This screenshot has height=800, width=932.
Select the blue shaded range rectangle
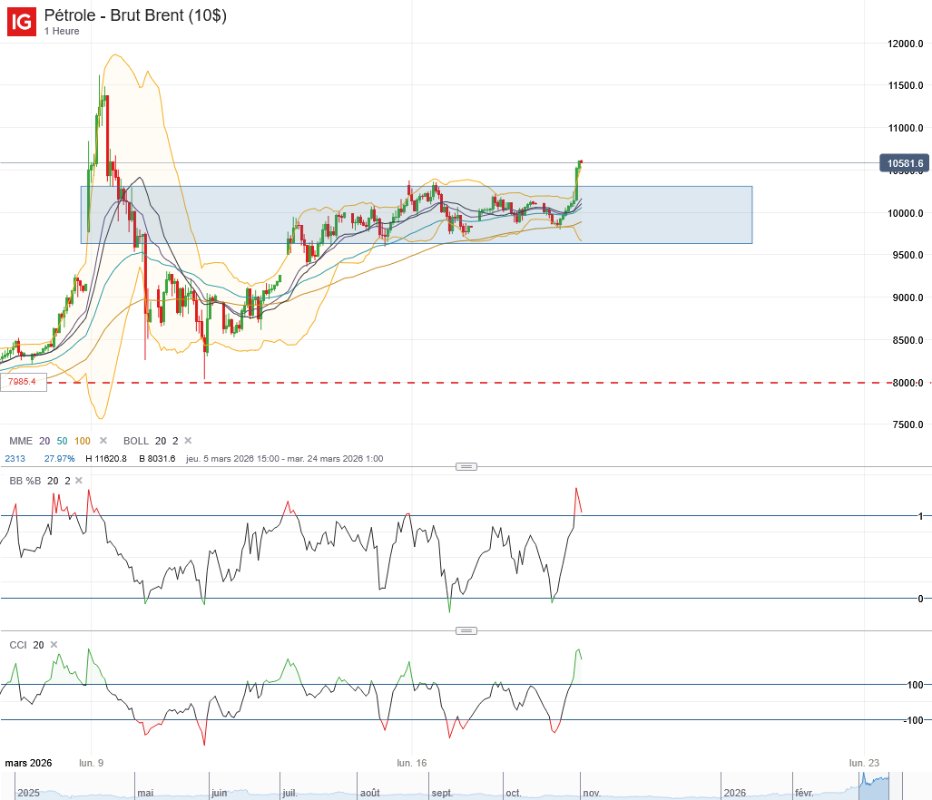[416, 215]
